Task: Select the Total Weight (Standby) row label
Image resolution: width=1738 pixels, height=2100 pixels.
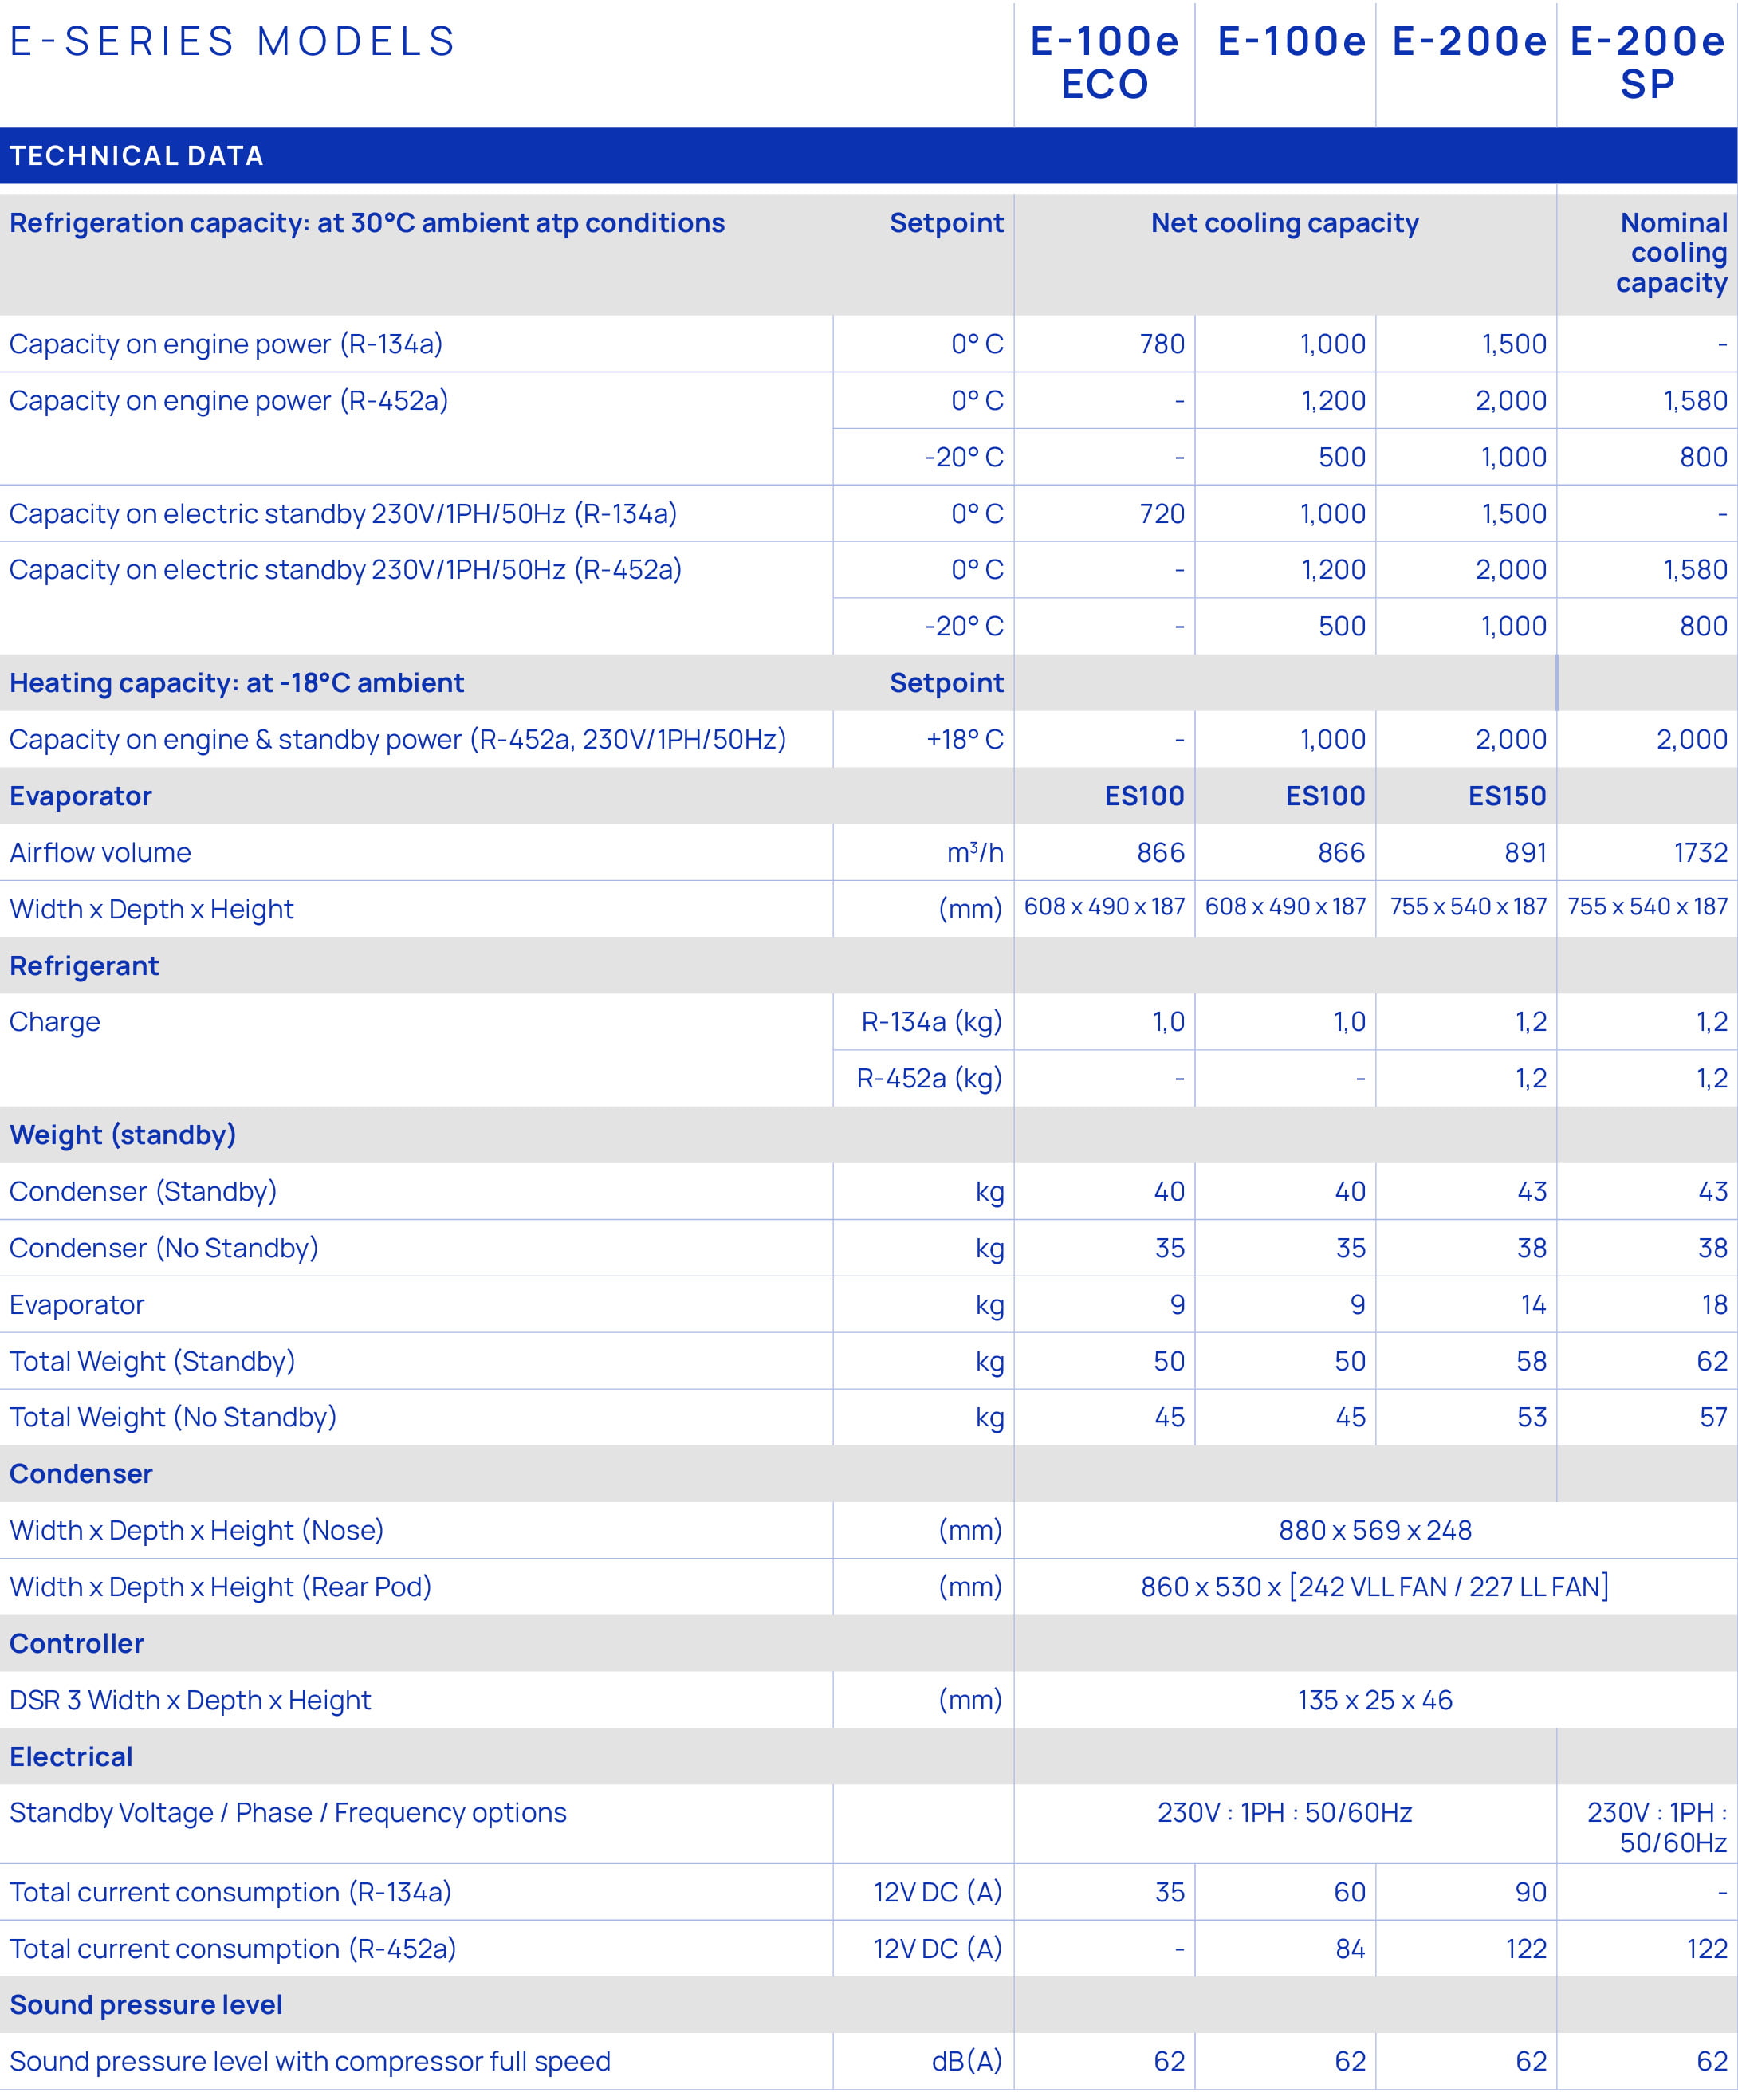Action: pyautogui.click(x=152, y=1361)
